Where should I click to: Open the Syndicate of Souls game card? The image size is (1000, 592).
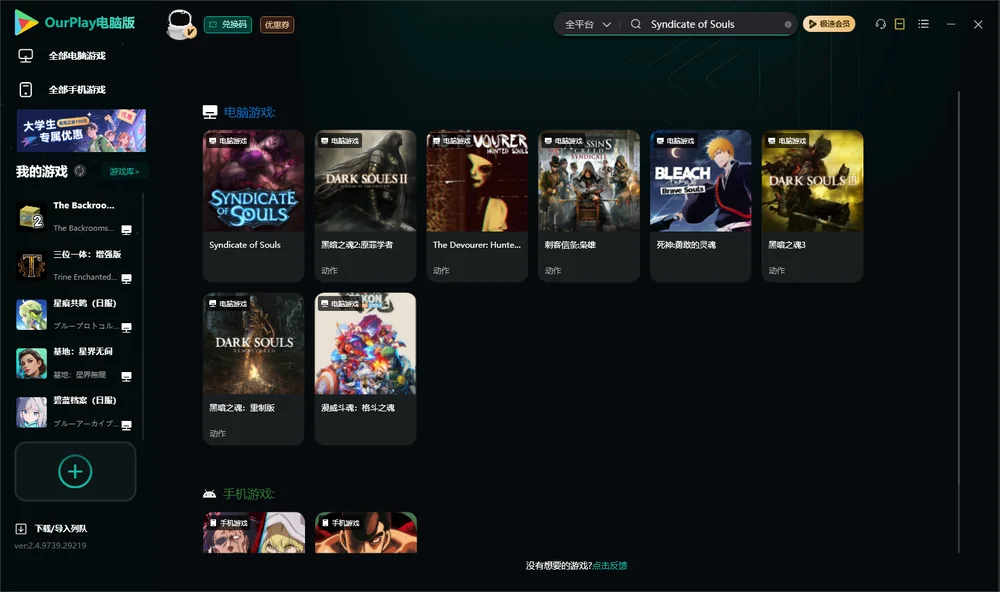pos(253,205)
